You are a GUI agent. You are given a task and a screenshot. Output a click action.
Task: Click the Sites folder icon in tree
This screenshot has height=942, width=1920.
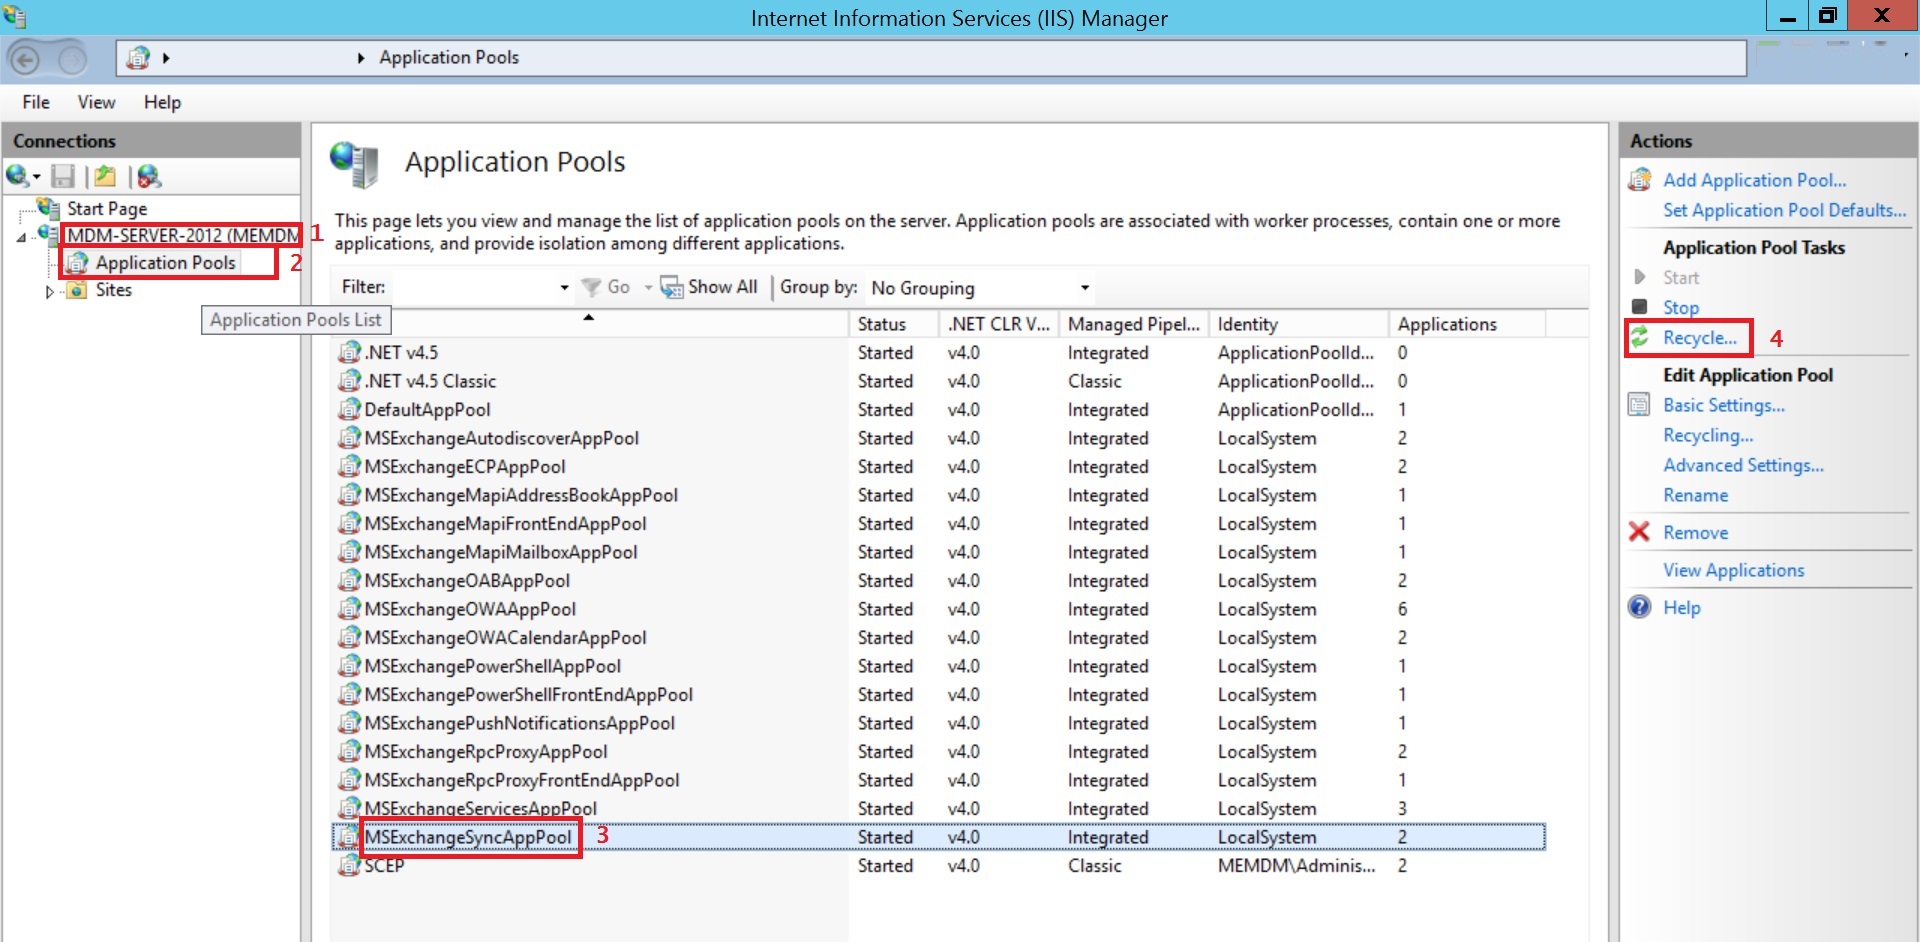point(76,290)
